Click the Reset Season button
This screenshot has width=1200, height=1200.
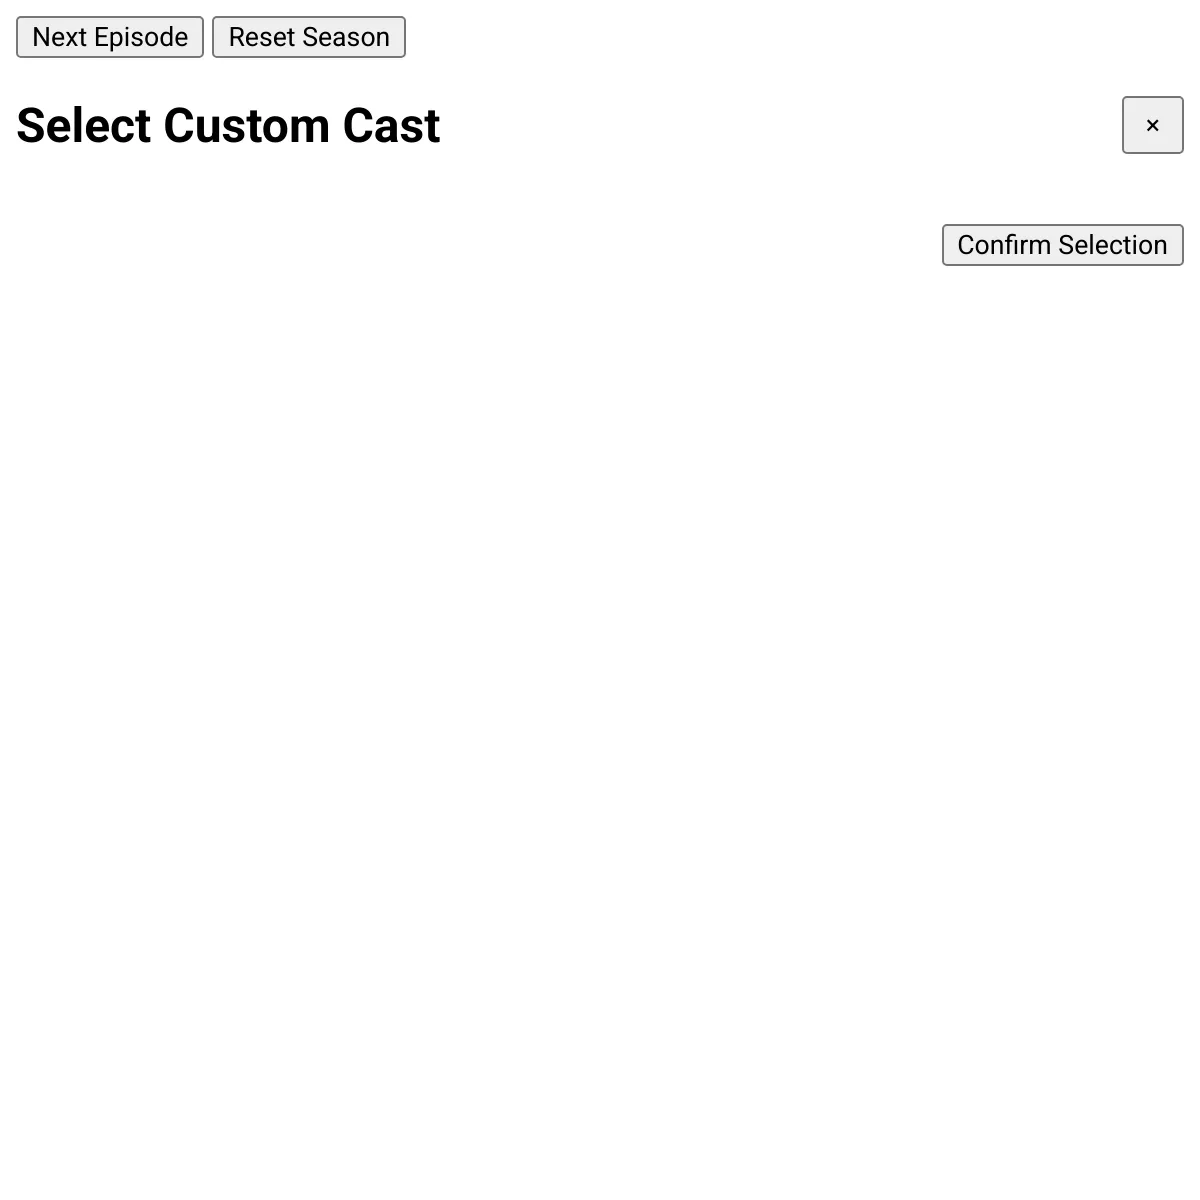click(x=308, y=37)
